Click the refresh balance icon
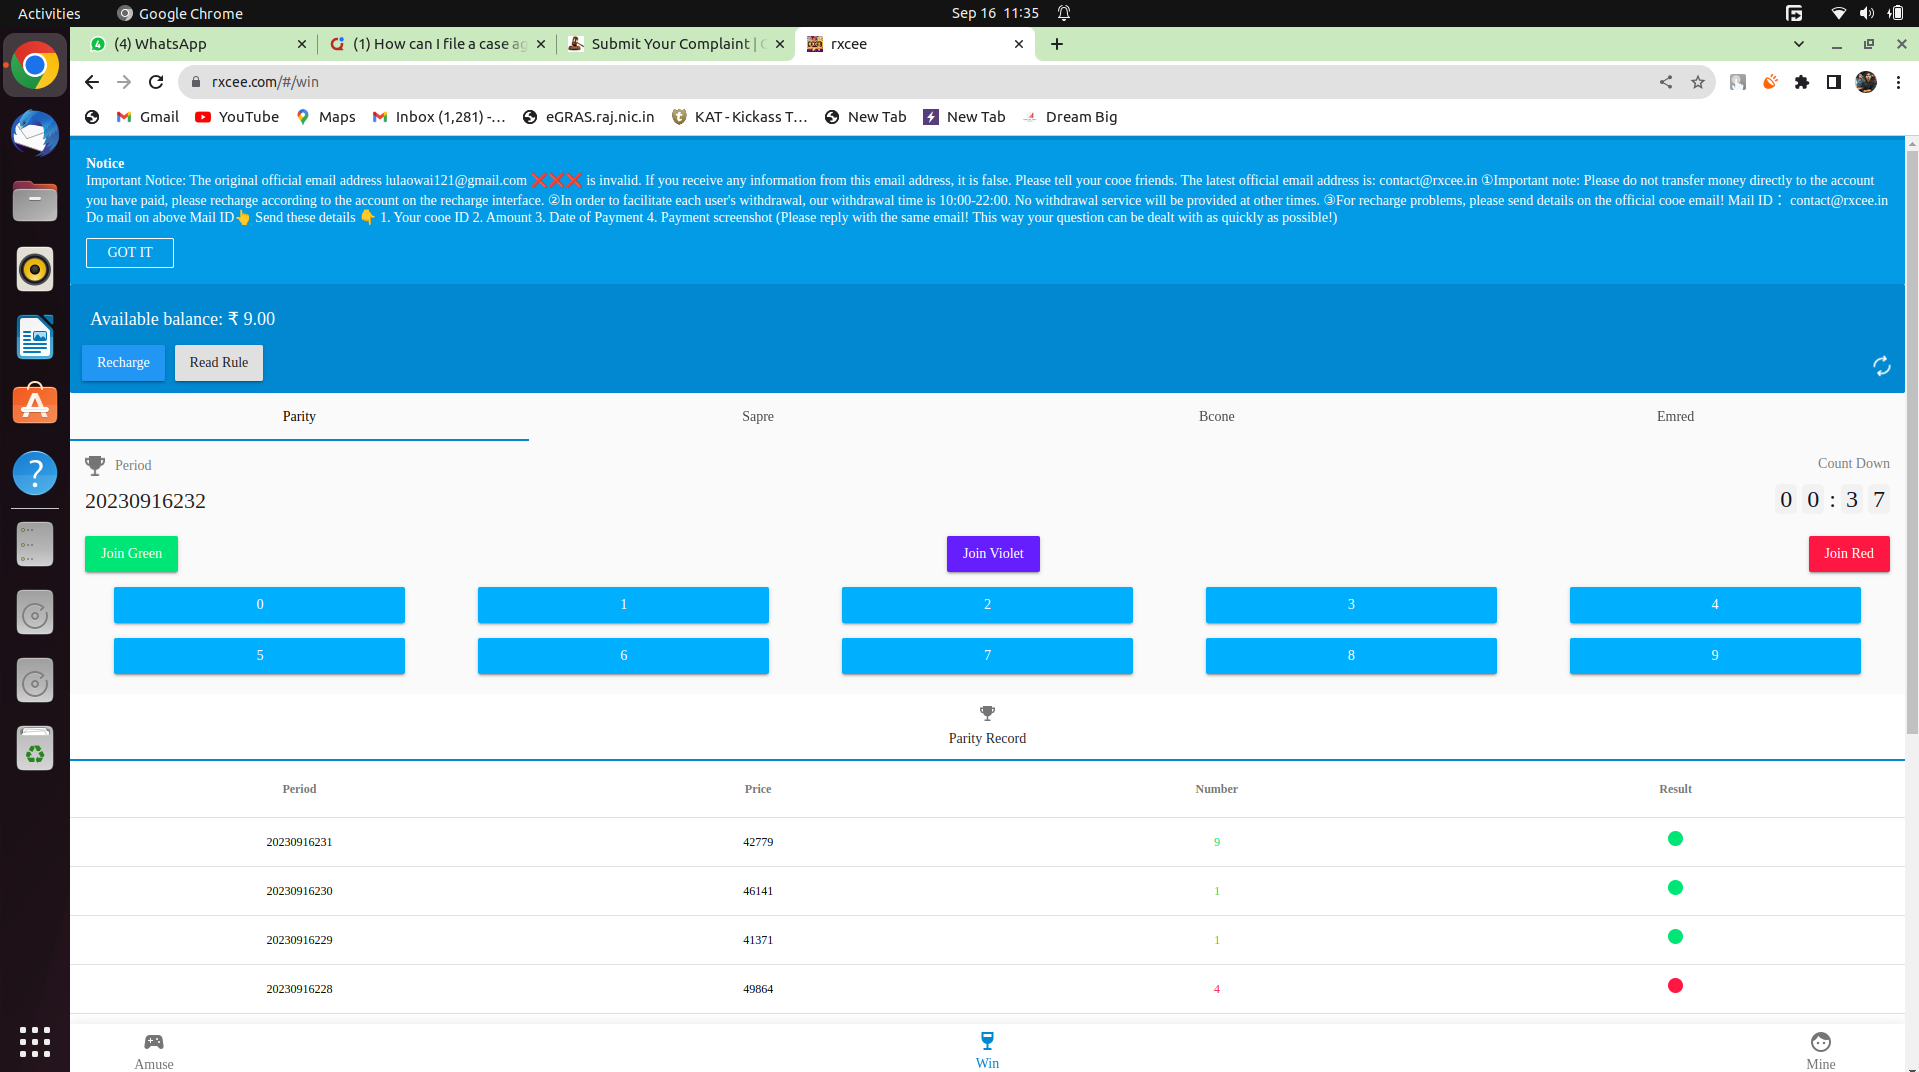This screenshot has height=1072, width=1919. 1881,366
